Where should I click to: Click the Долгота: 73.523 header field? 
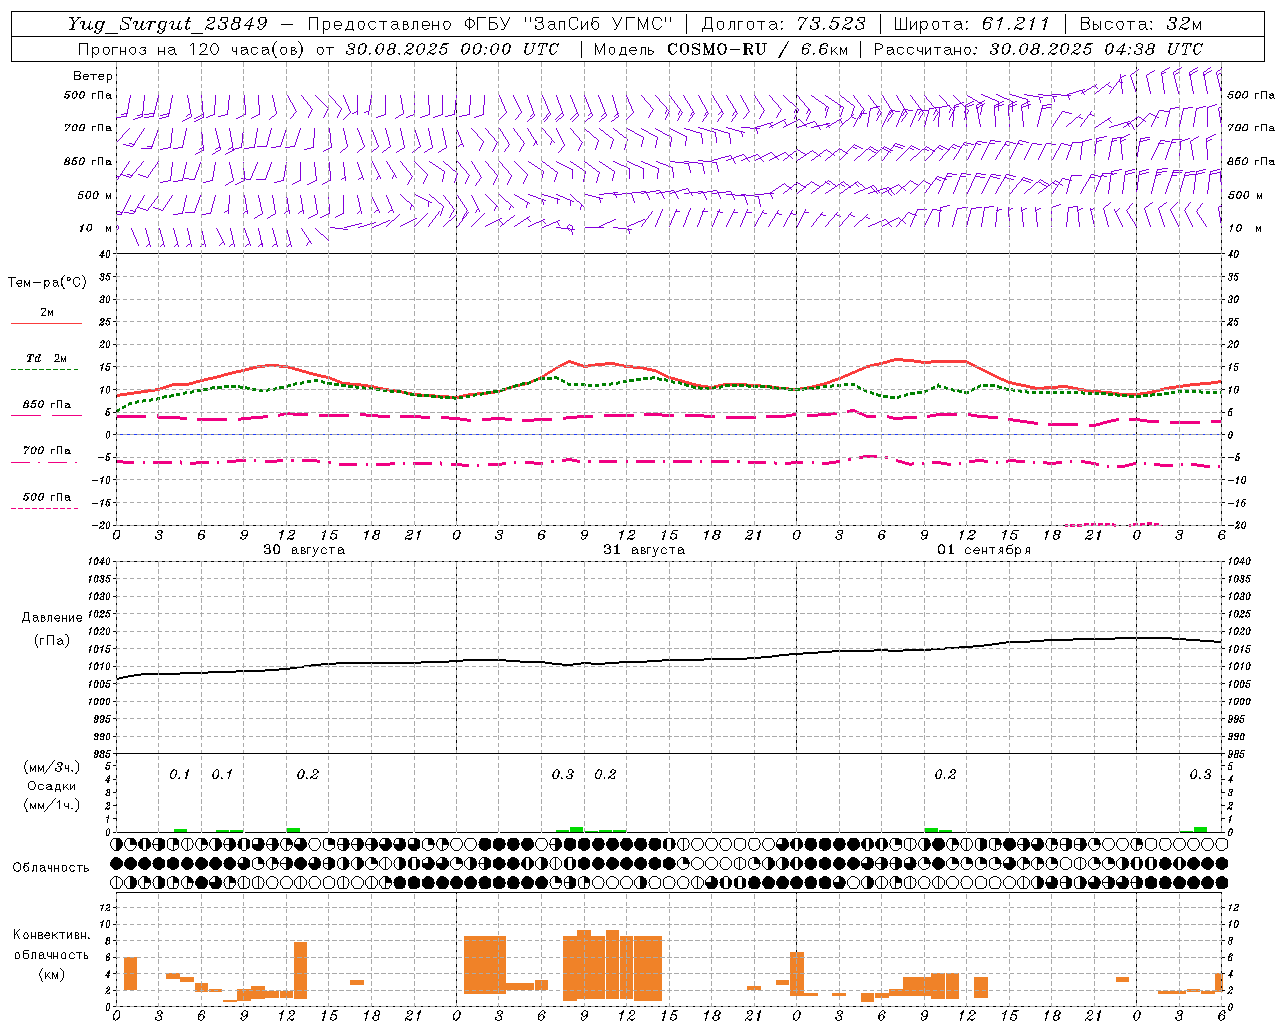point(783,25)
